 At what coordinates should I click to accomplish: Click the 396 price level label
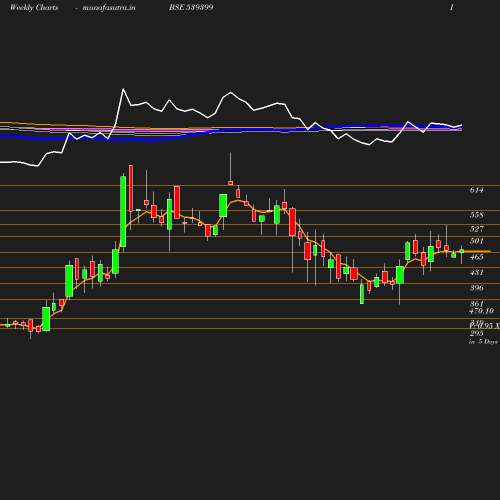tap(476, 288)
